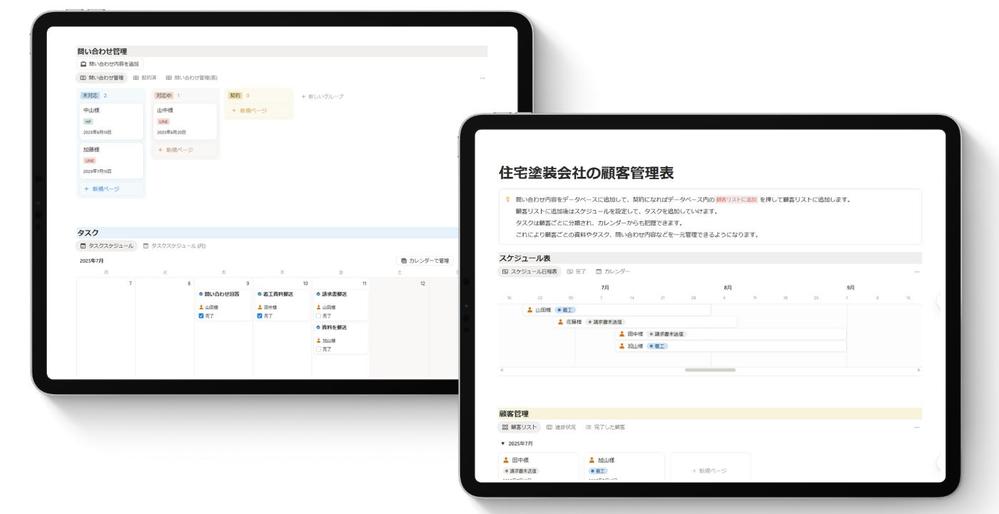This screenshot has width=999, height=514.
Task: Switch to カレンダー tab in スケジュール表
Action: coord(613,271)
